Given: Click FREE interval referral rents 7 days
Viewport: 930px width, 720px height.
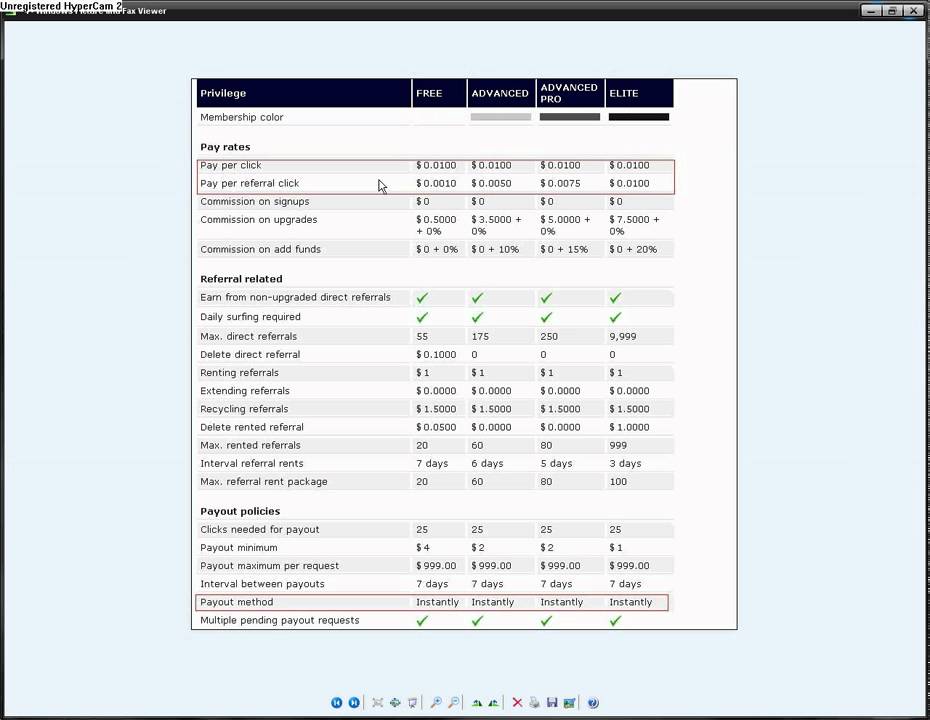Looking at the screenshot, I should point(432,463).
